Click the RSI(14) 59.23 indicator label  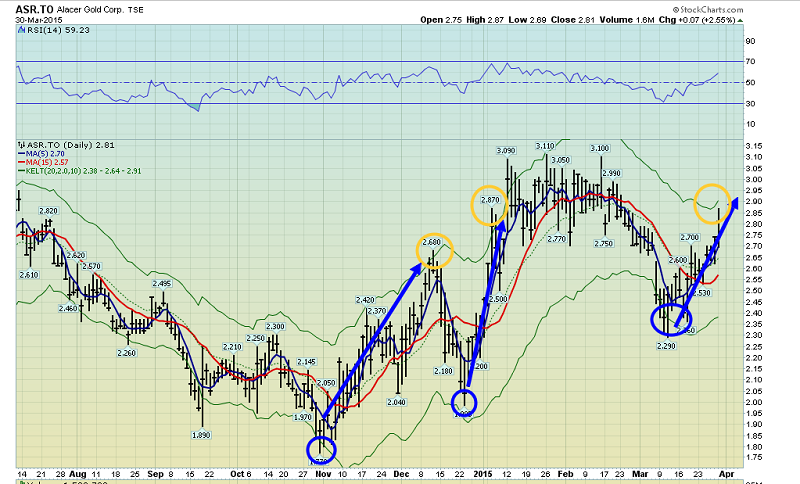pos(57,30)
